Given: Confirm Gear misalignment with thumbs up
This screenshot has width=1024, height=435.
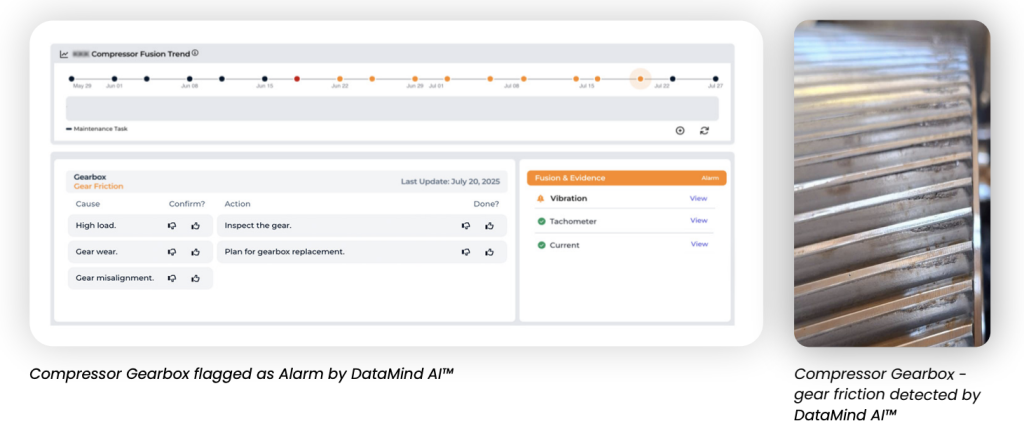Looking at the screenshot, I should pos(196,278).
